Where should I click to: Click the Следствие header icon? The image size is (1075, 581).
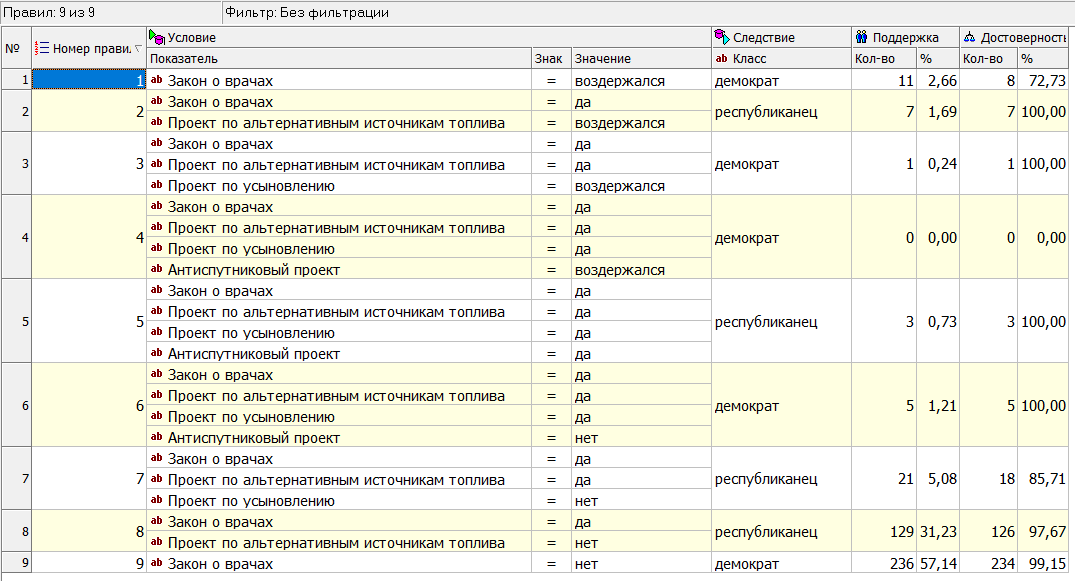coord(721,37)
